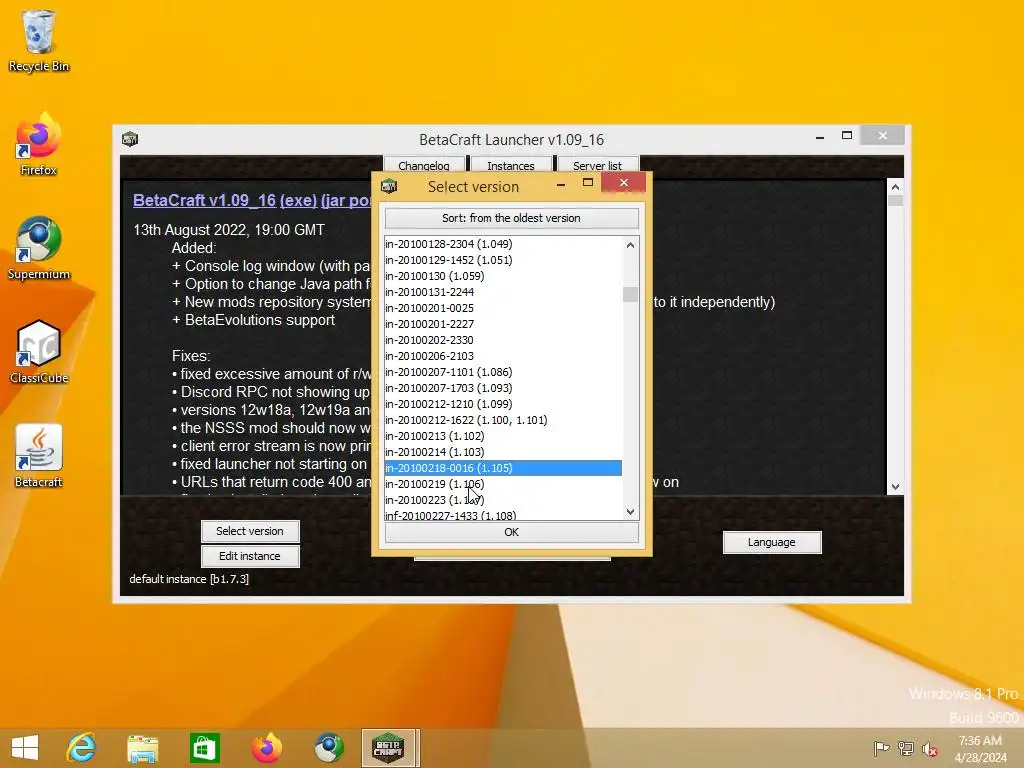The height and width of the screenshot is (768, 1024).
Task: Minimize the BetaCraft Launcher window
Action: pyautogui.click(x=820, y=138)
